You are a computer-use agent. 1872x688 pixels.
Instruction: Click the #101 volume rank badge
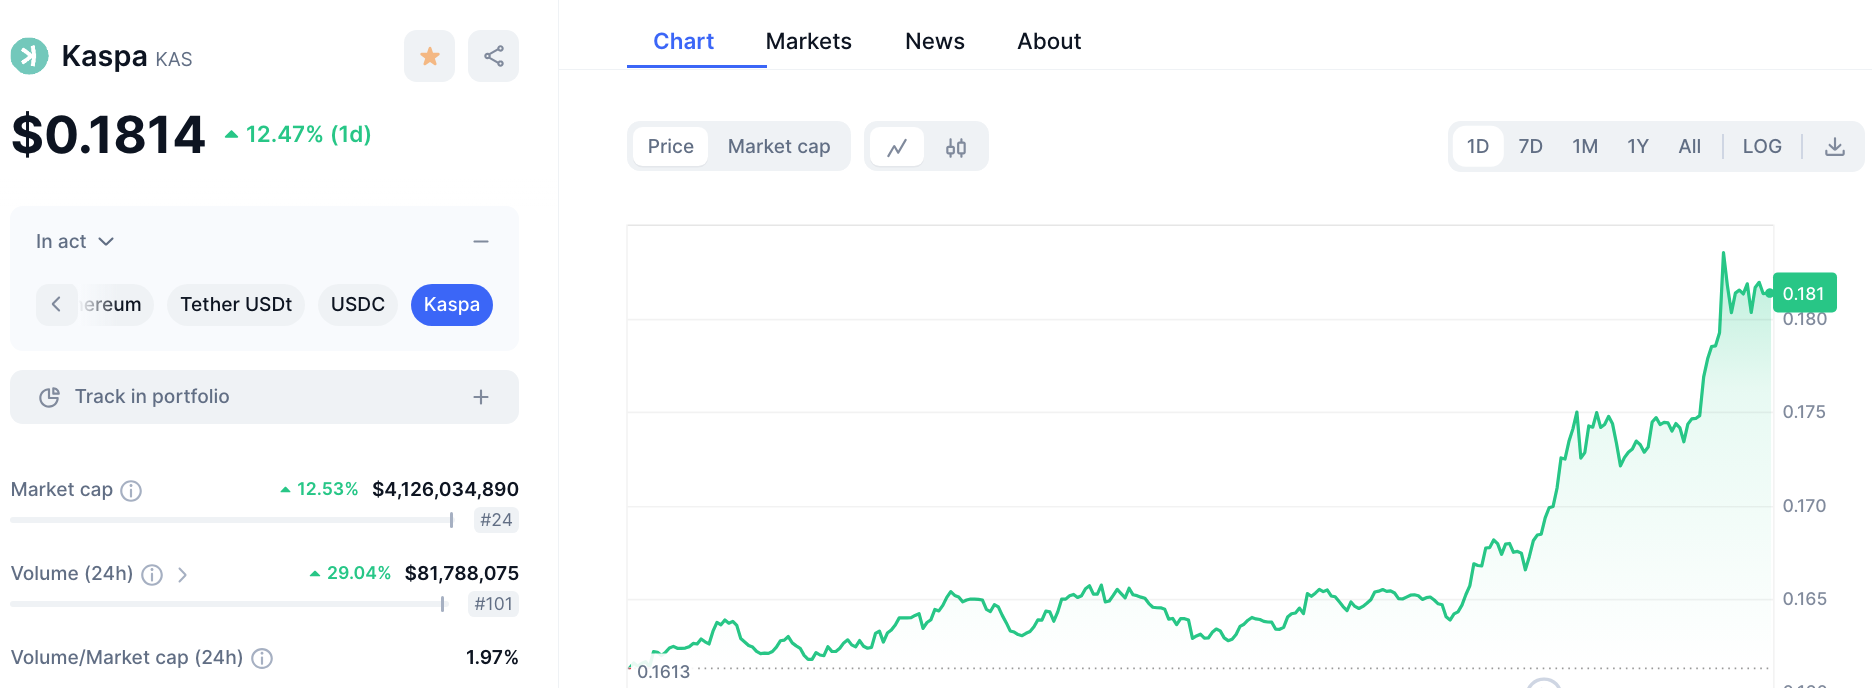click(493, 604)
